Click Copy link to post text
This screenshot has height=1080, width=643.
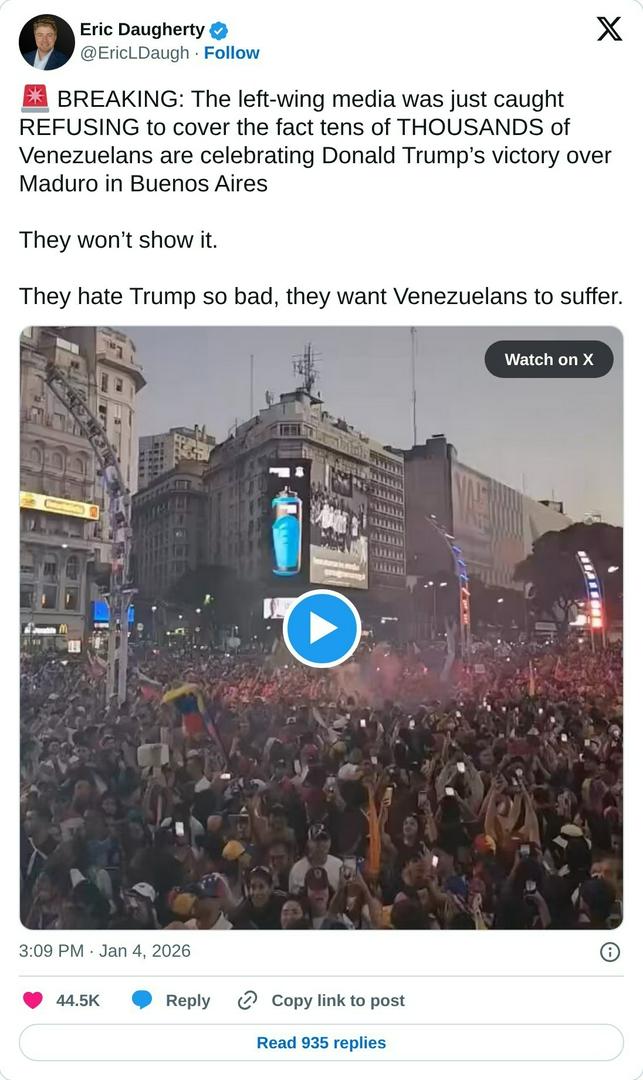click(x=338, y=1001)
